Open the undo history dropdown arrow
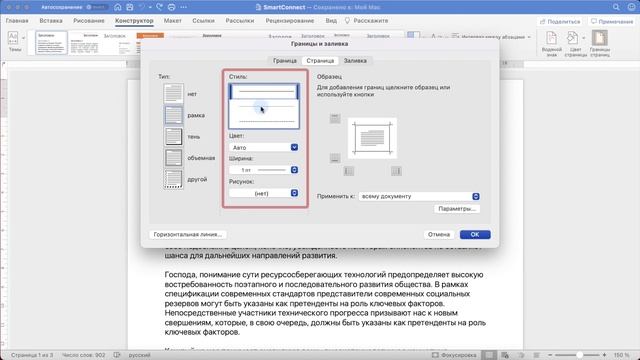This screenshot has width=640, height=360. [150, 7]
